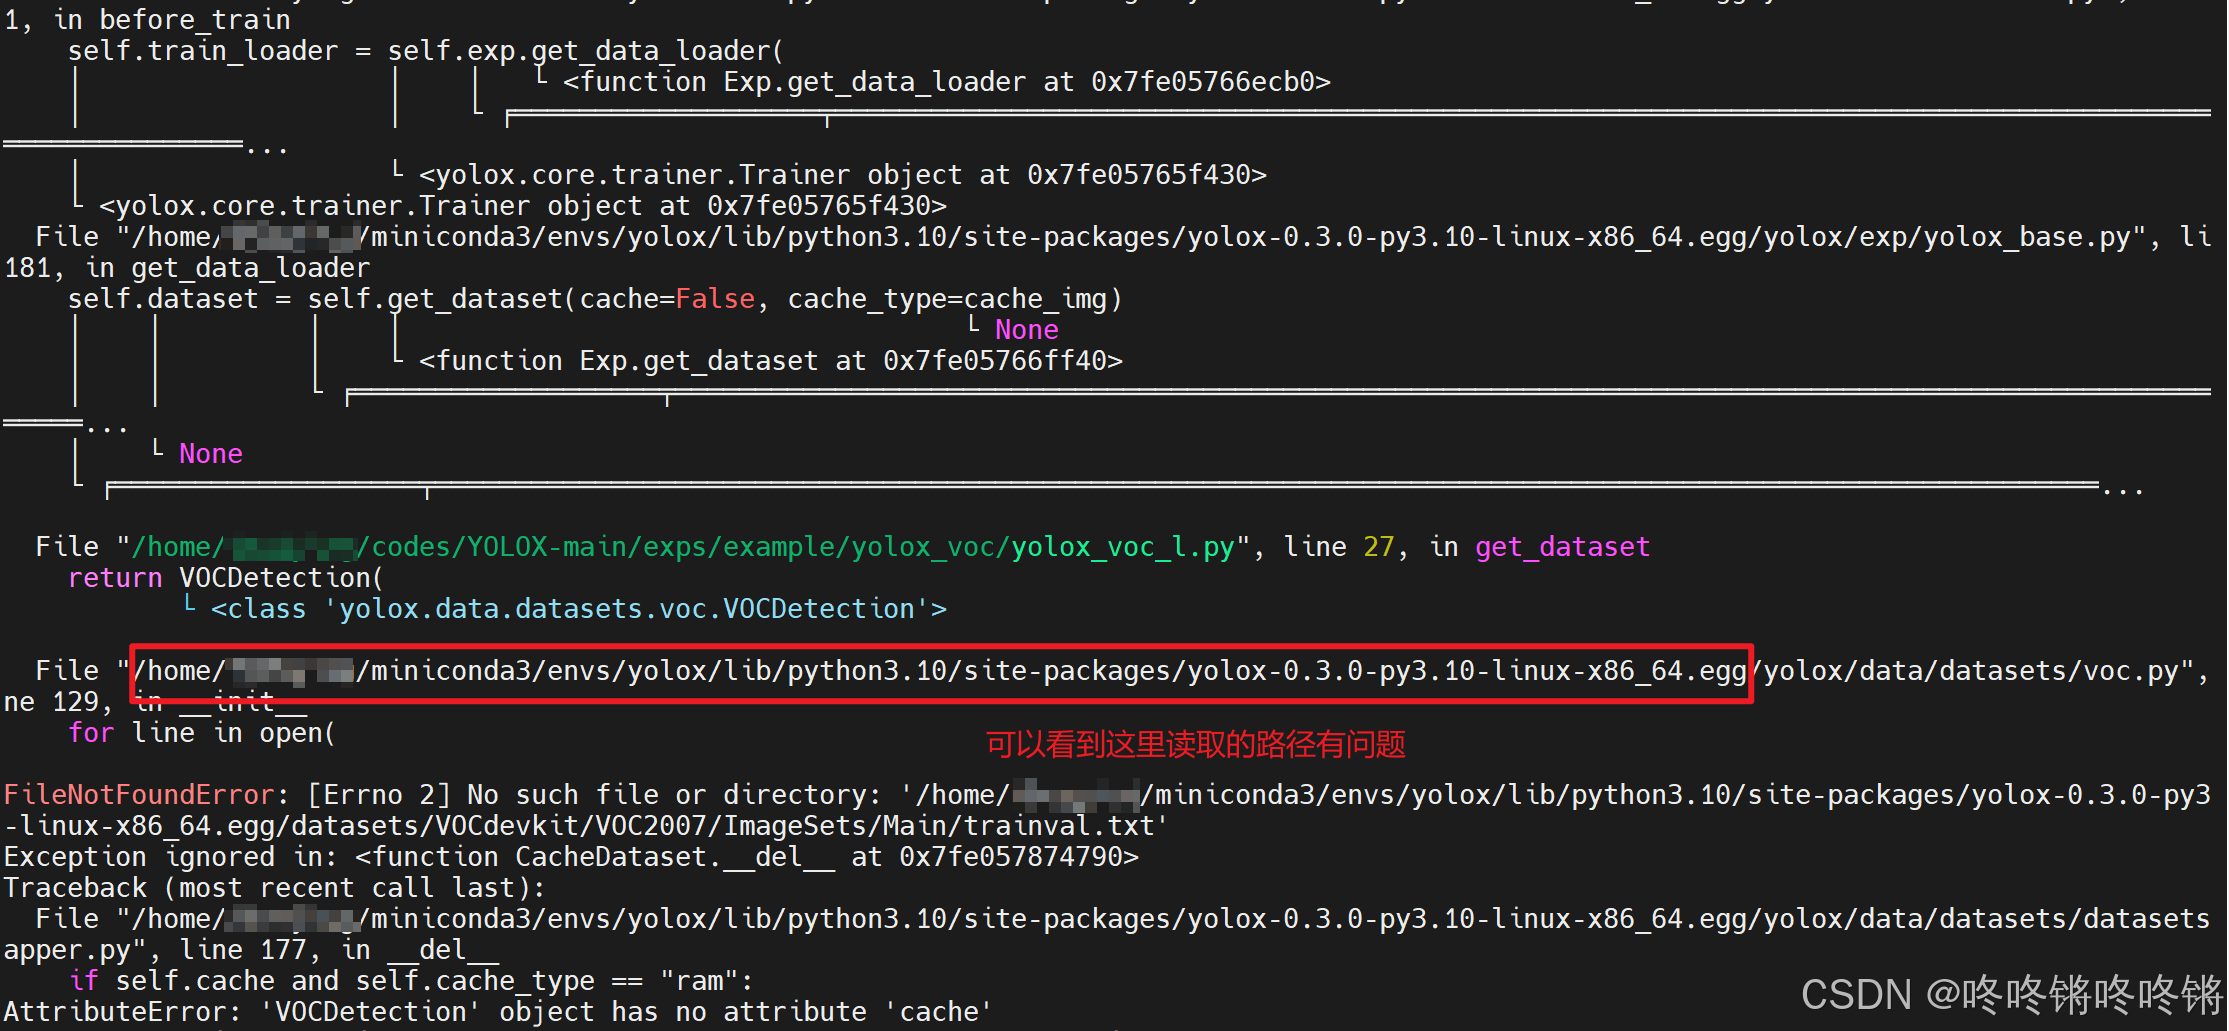Click '[Errno 2] No such file or directory:' text
Screen dimensions: 2229x1031
coord(595,795)
